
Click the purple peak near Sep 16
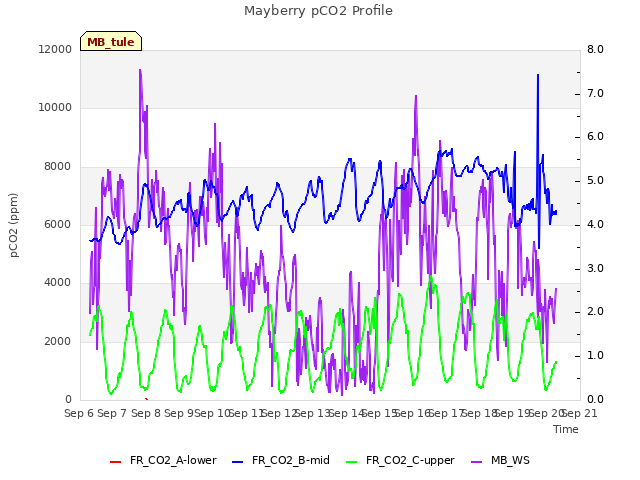click(416, 96)
